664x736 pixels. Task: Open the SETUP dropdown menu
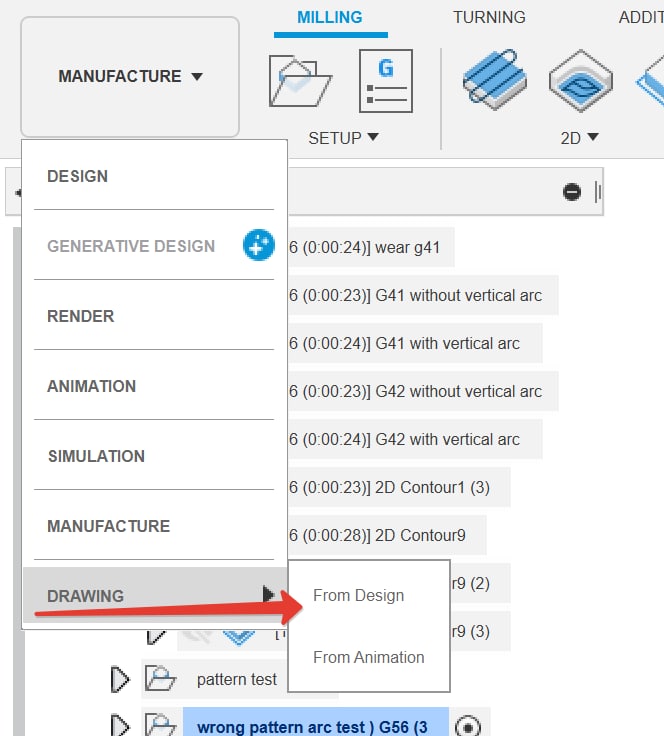click(x=343, y=138)
